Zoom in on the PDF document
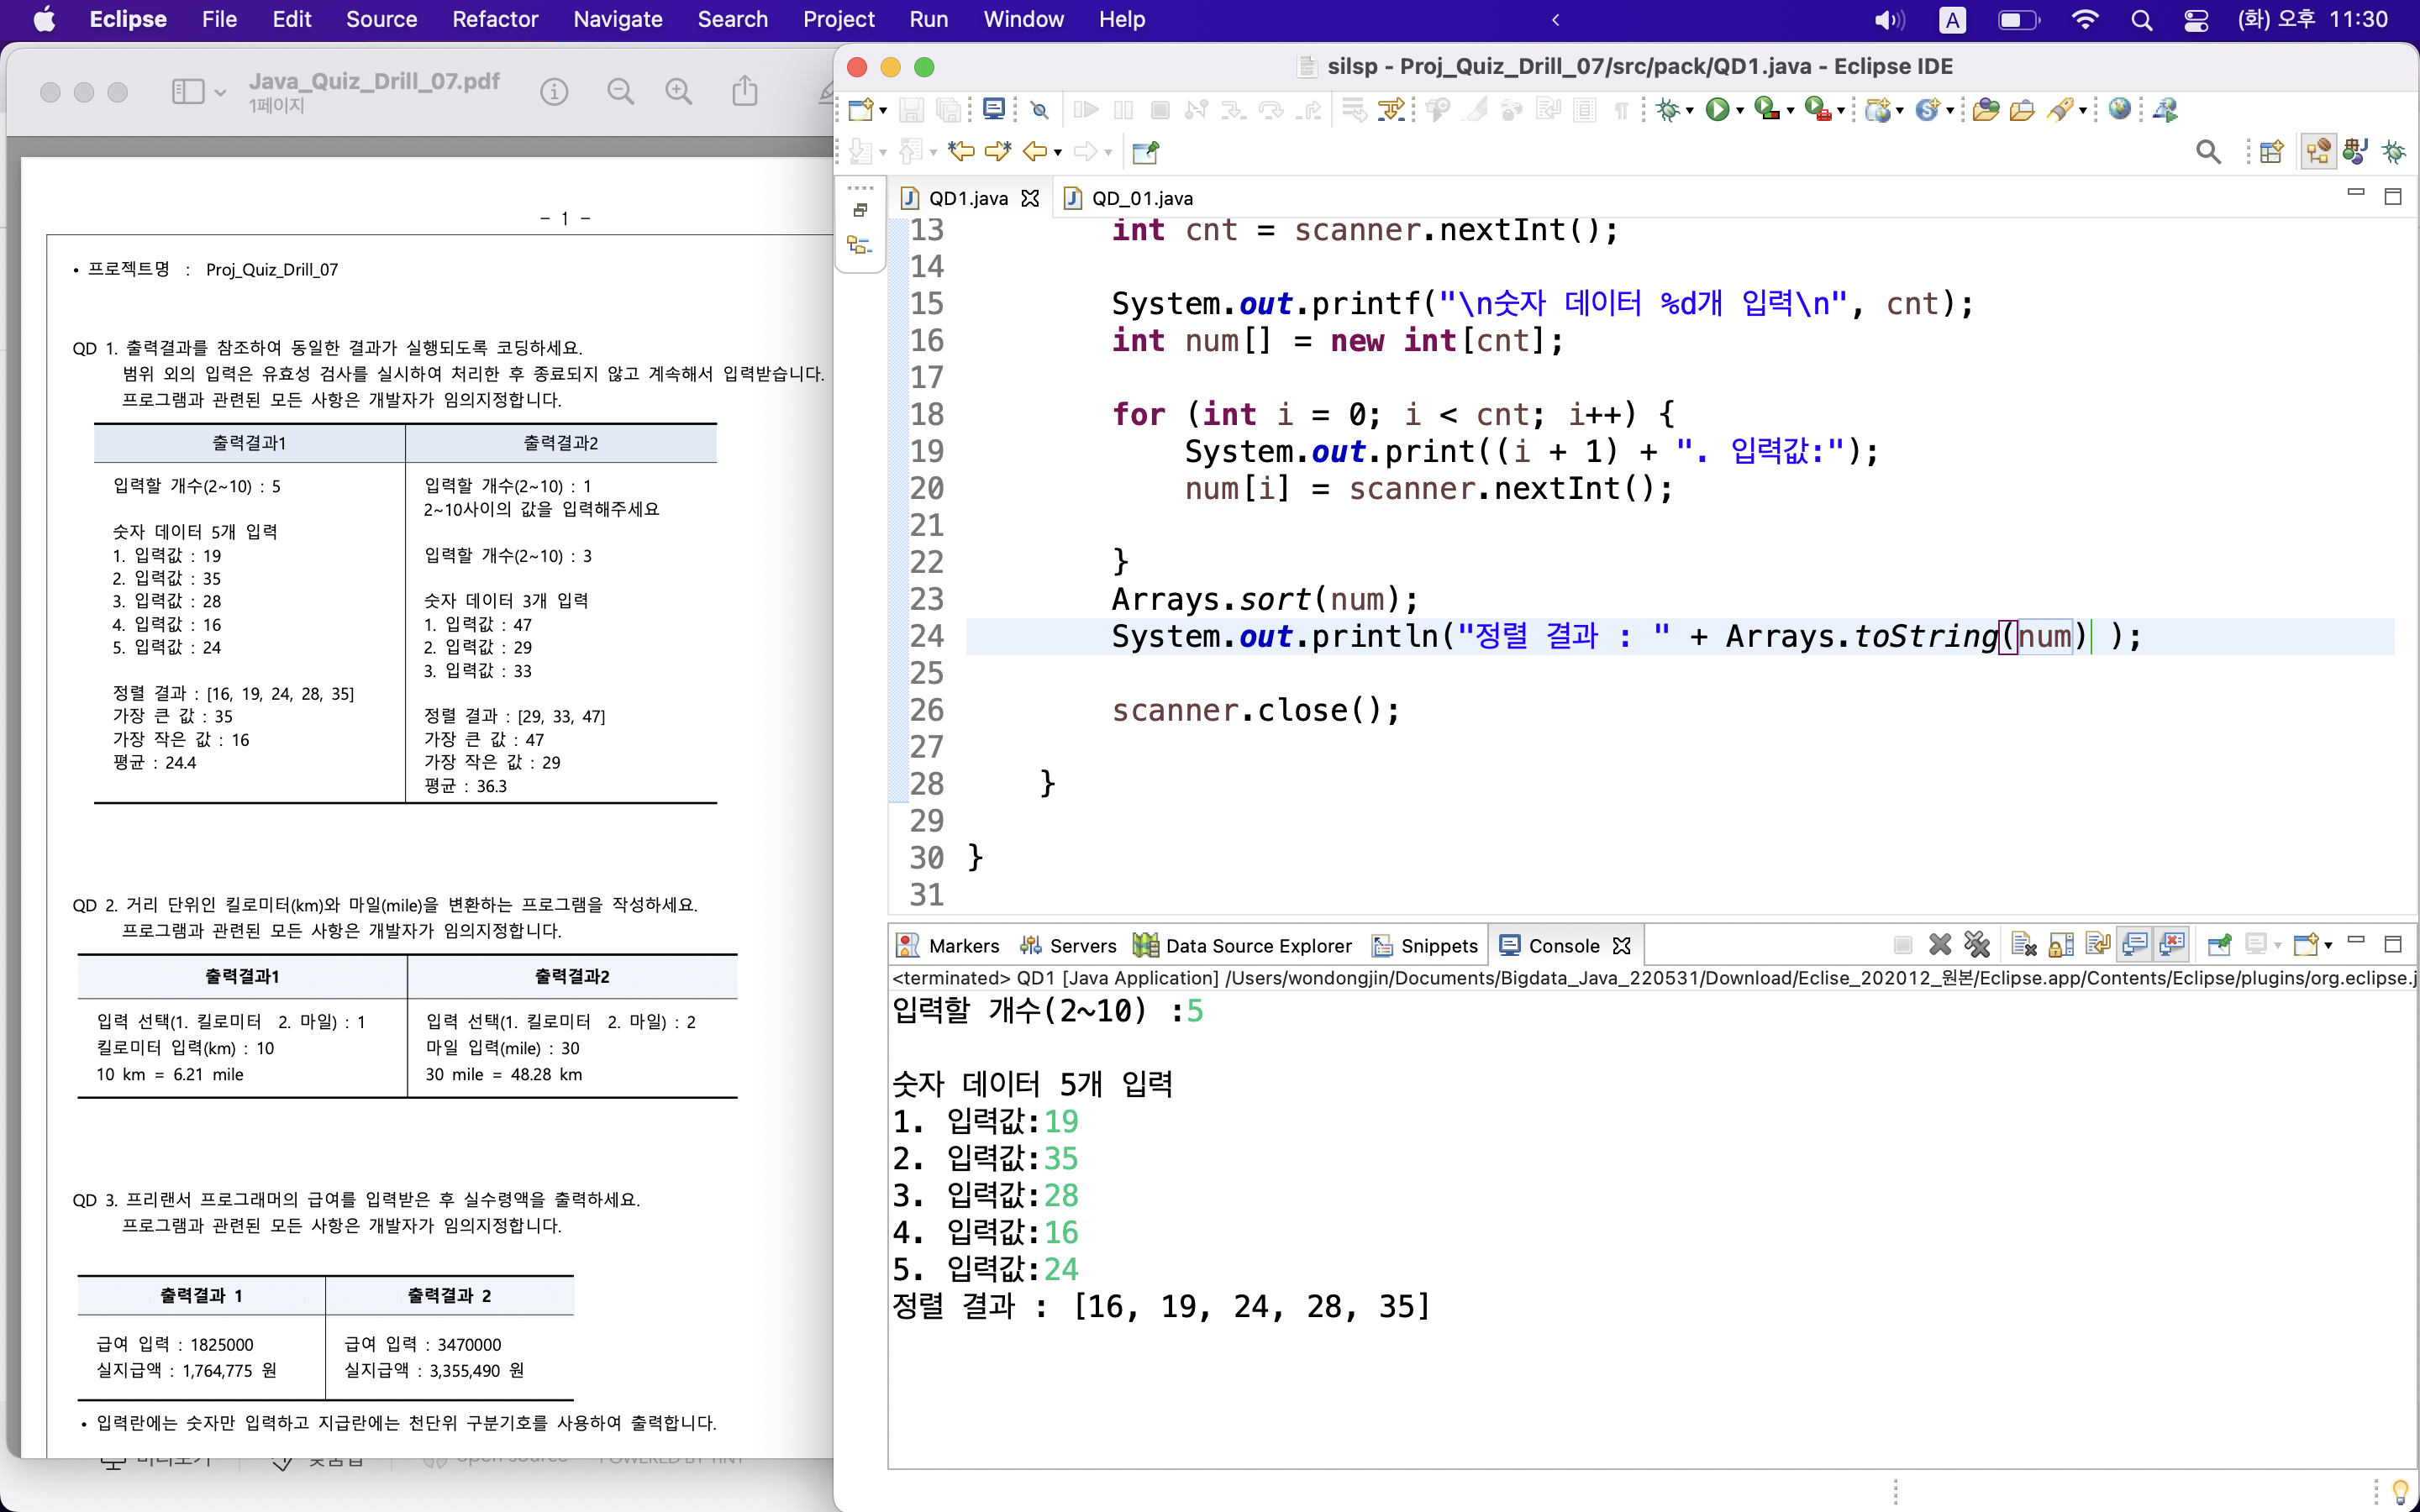This screenshot has height=1512, width=2420. tap(679, 92)
